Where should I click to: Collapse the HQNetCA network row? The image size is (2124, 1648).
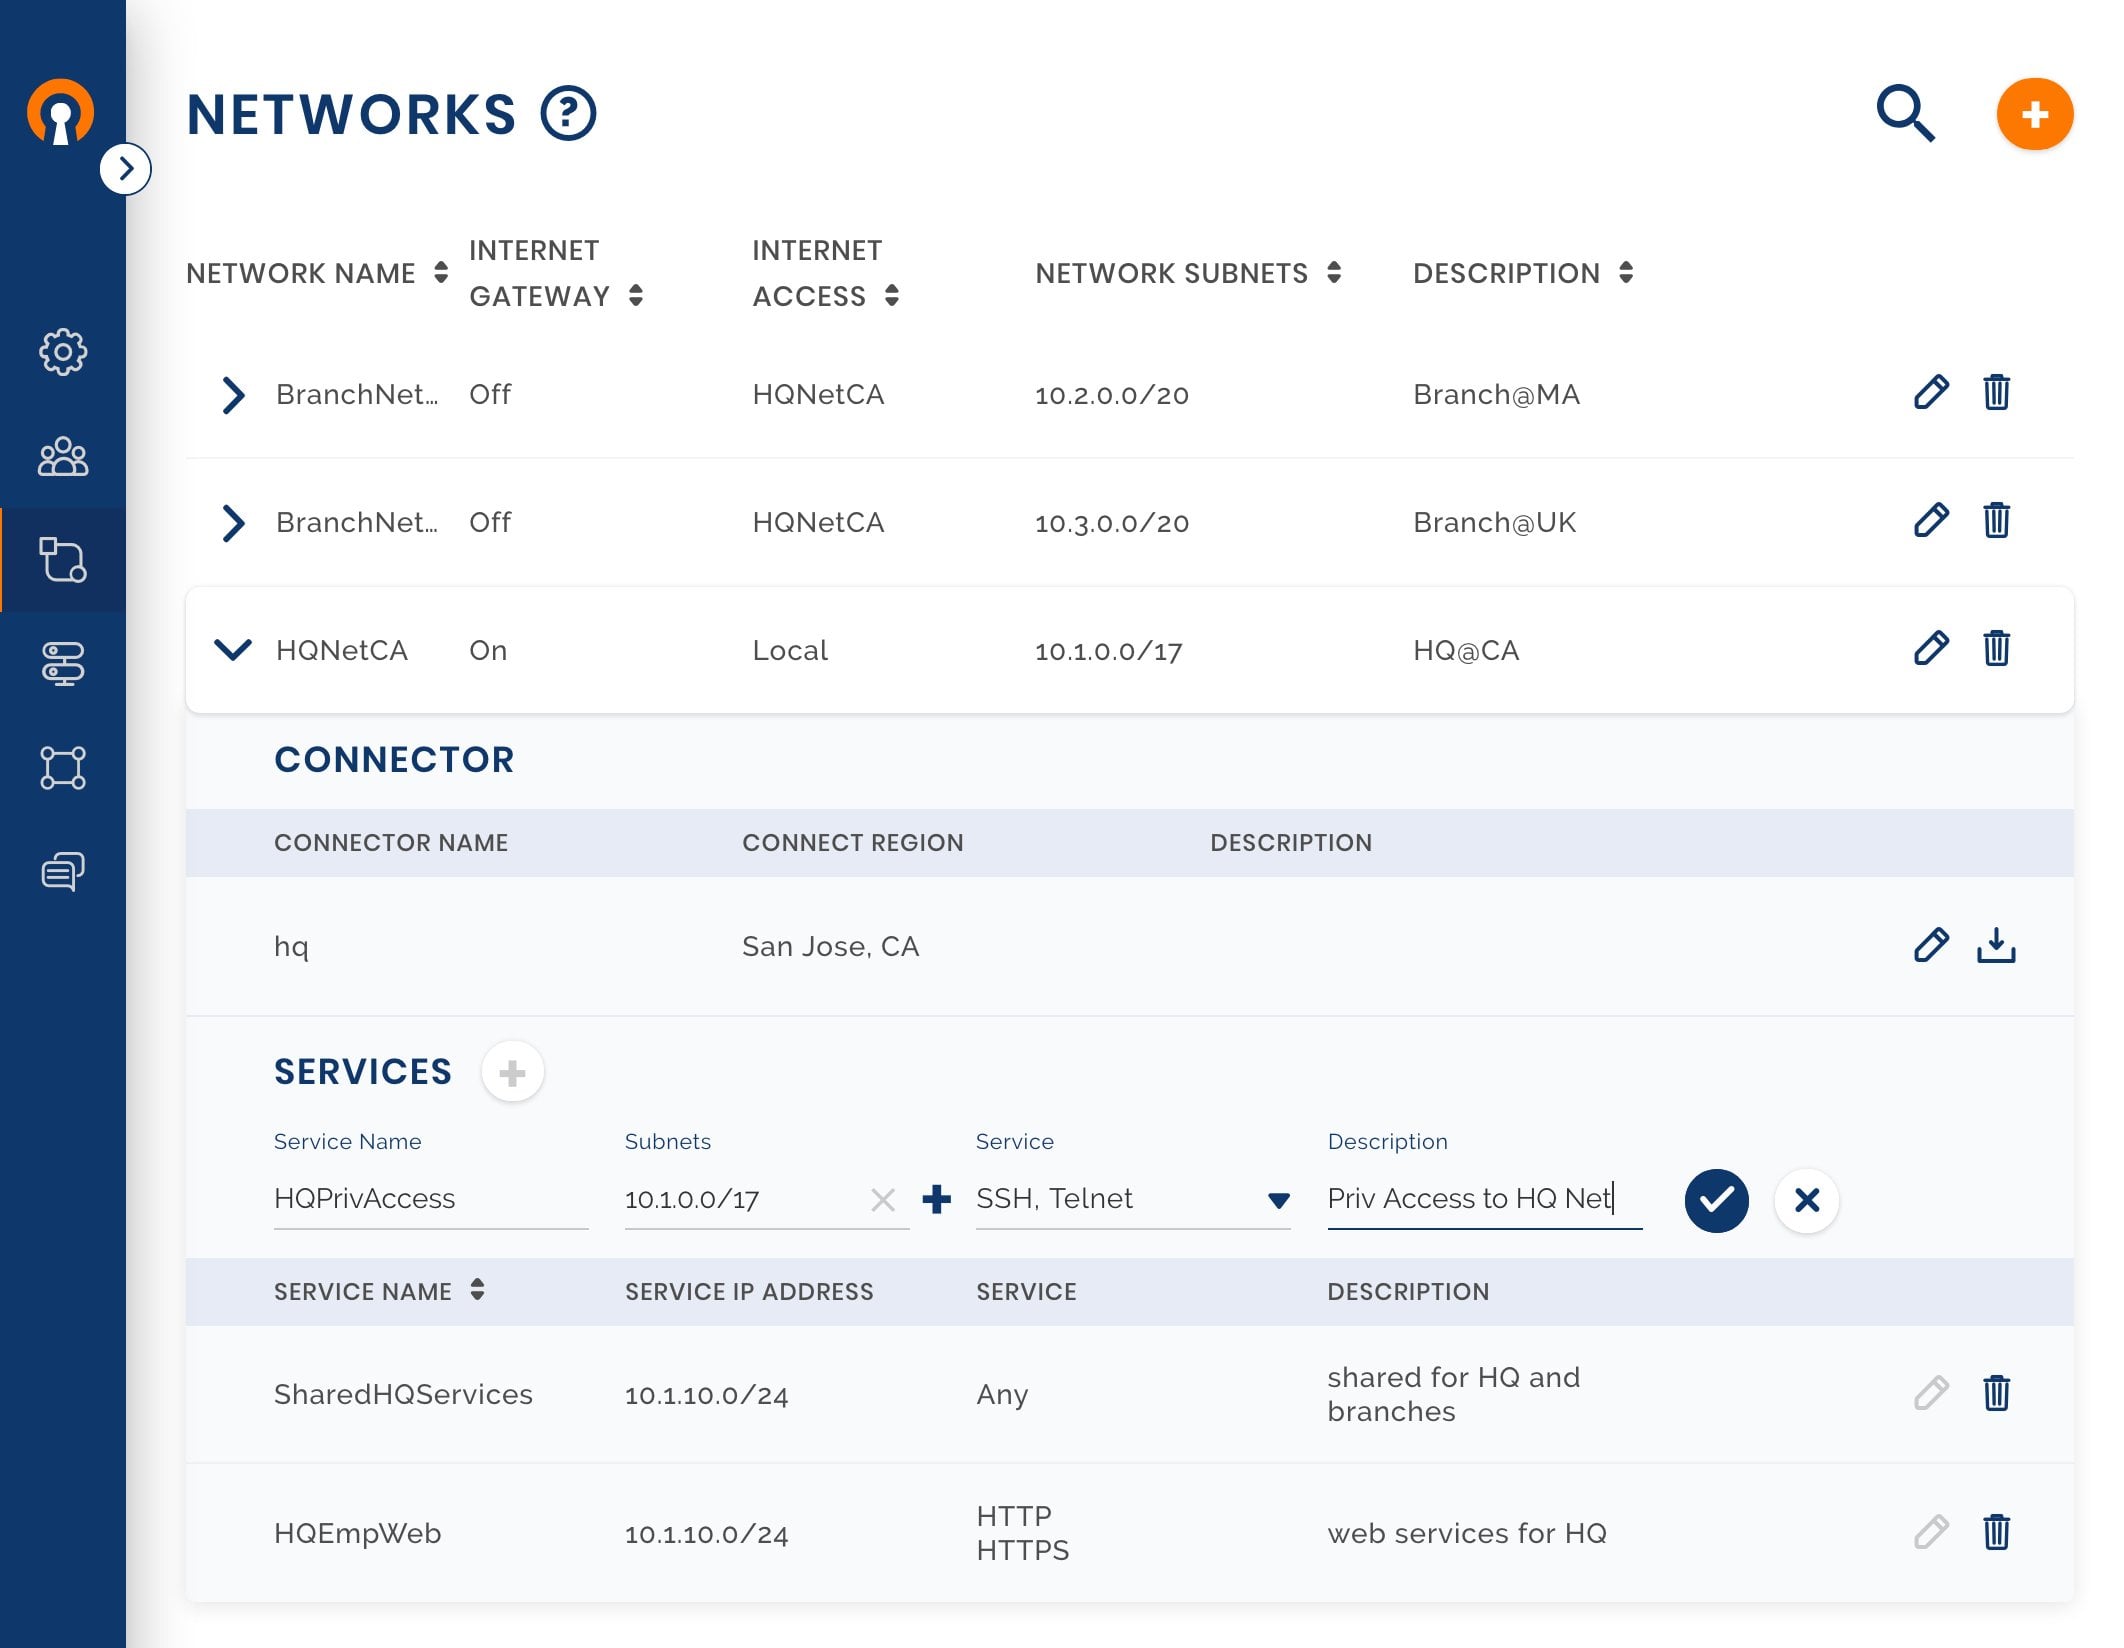233,650
